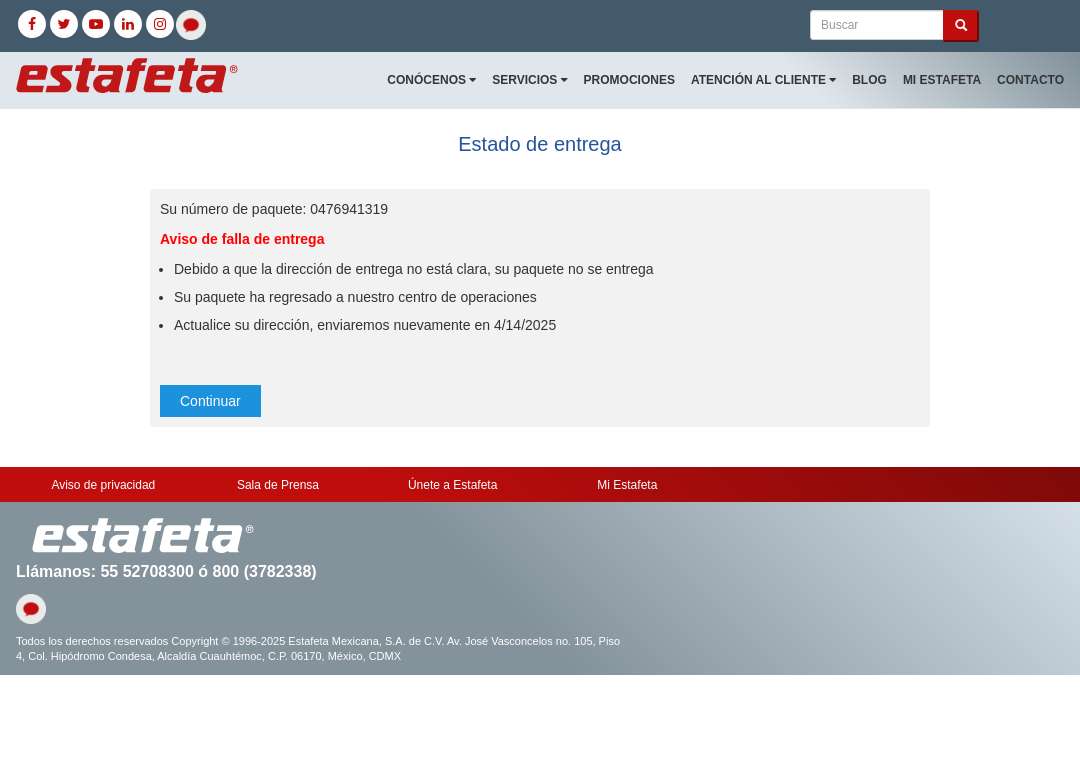Click the line about updating your address
The width and height of the screenshot is (1080, 768).
click(x=365, y=325)
